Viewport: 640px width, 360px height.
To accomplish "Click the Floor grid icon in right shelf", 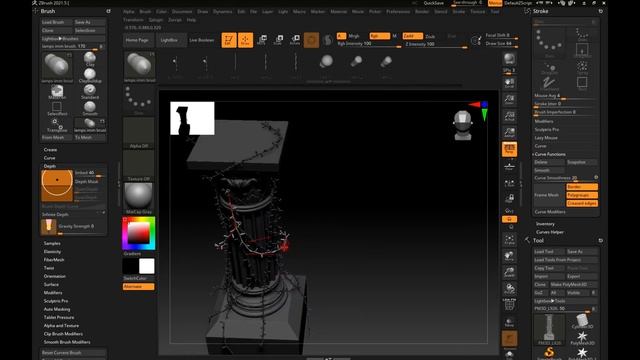I will 509,167.
